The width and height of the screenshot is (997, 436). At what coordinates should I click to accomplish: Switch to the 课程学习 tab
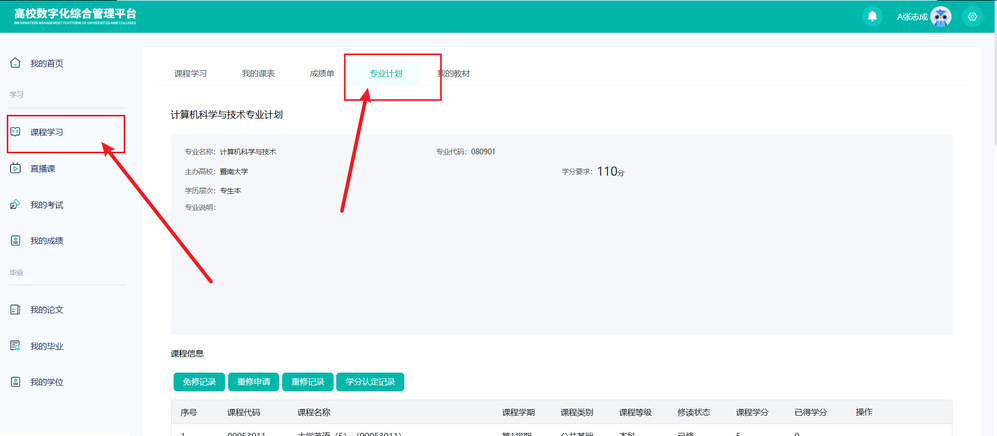point(190,74)
